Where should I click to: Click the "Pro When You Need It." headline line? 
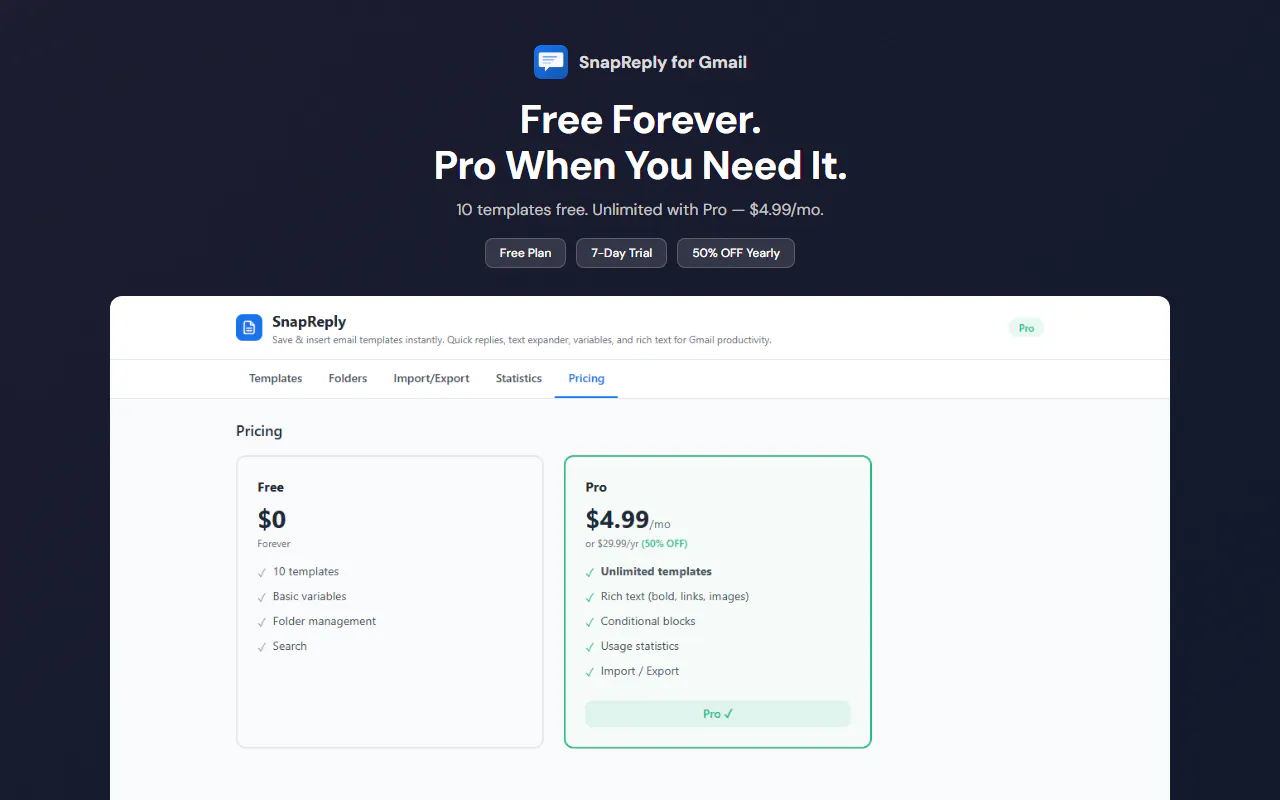point(641,165)
